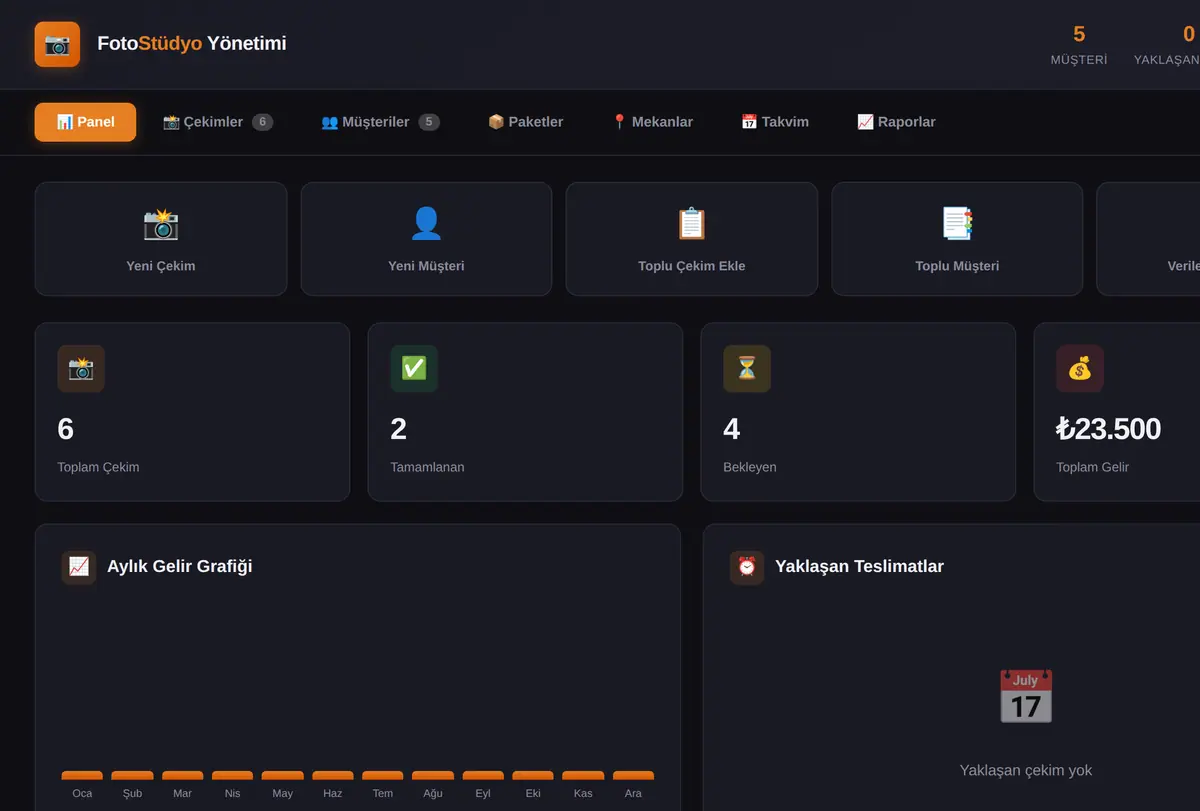Click the Tamamlanan label
Screen dimensions: 1200x811
click(x=427, y=467)
